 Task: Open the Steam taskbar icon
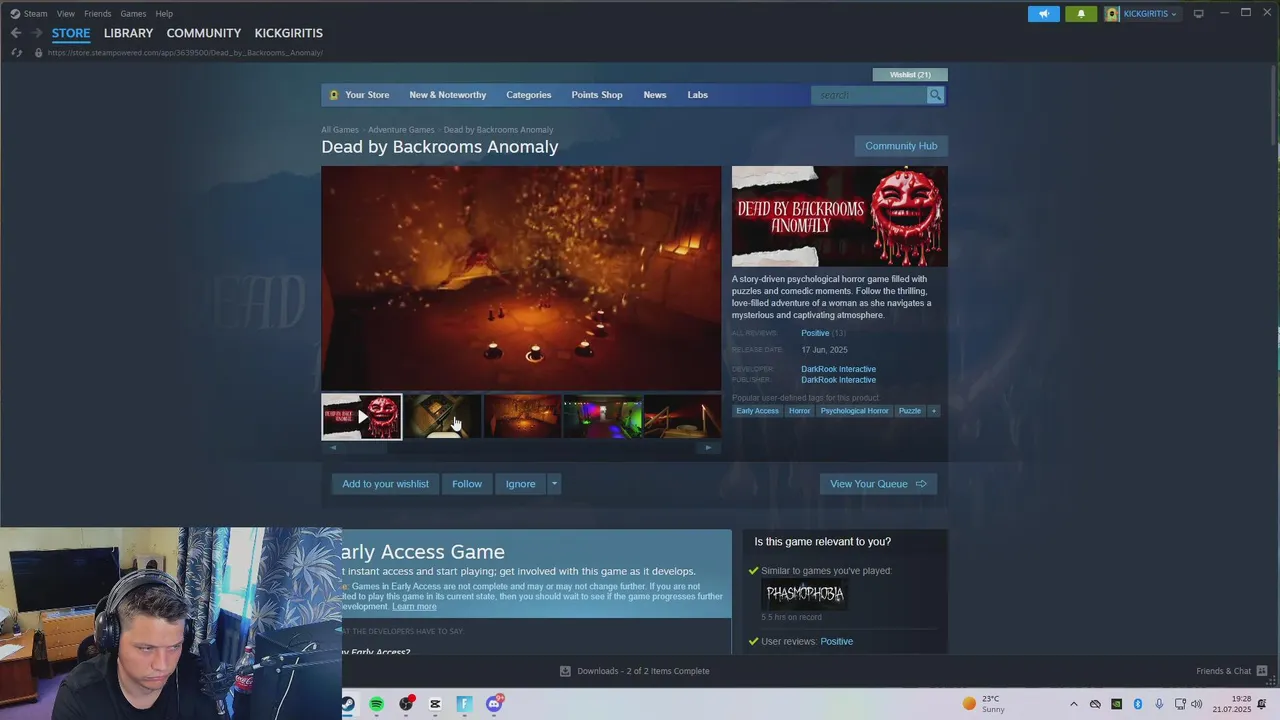pos(347,704)
